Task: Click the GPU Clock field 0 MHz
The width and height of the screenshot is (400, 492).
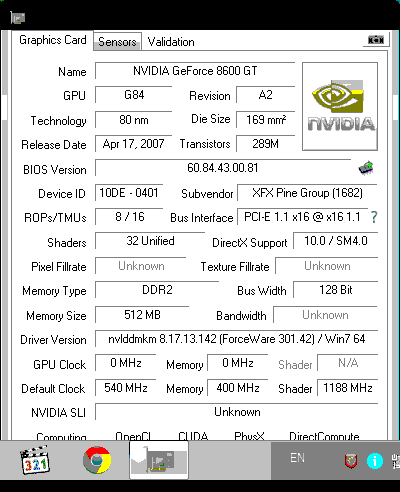Action: (126, 363)
